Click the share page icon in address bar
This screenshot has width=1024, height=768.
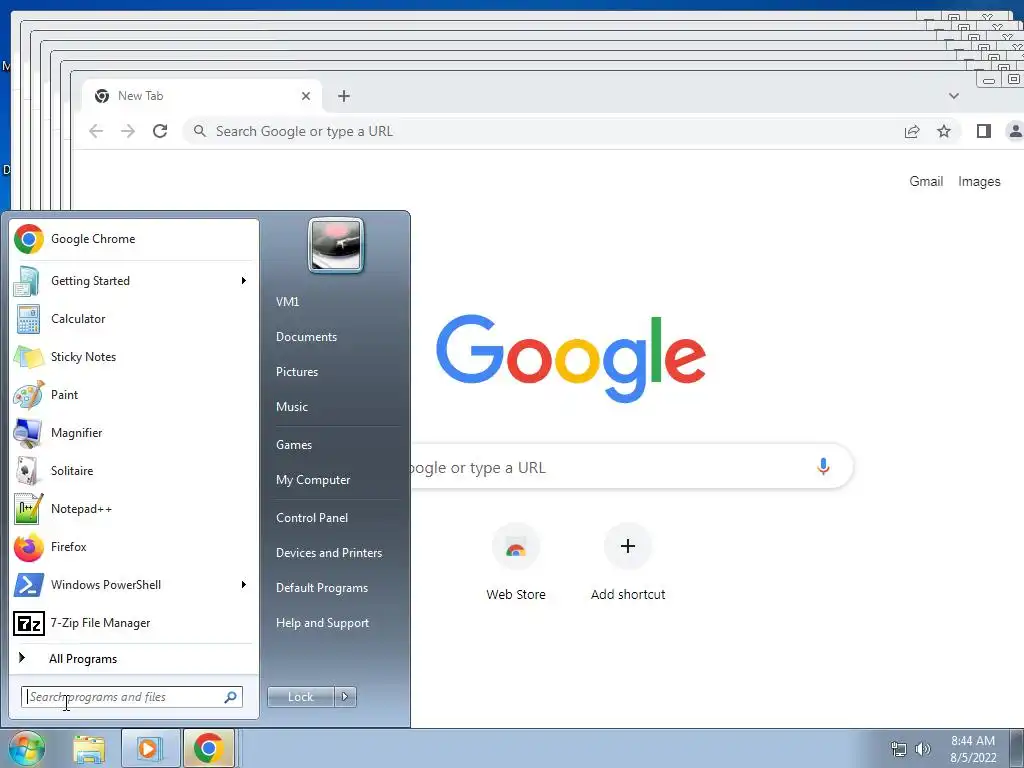pos(912,131)
